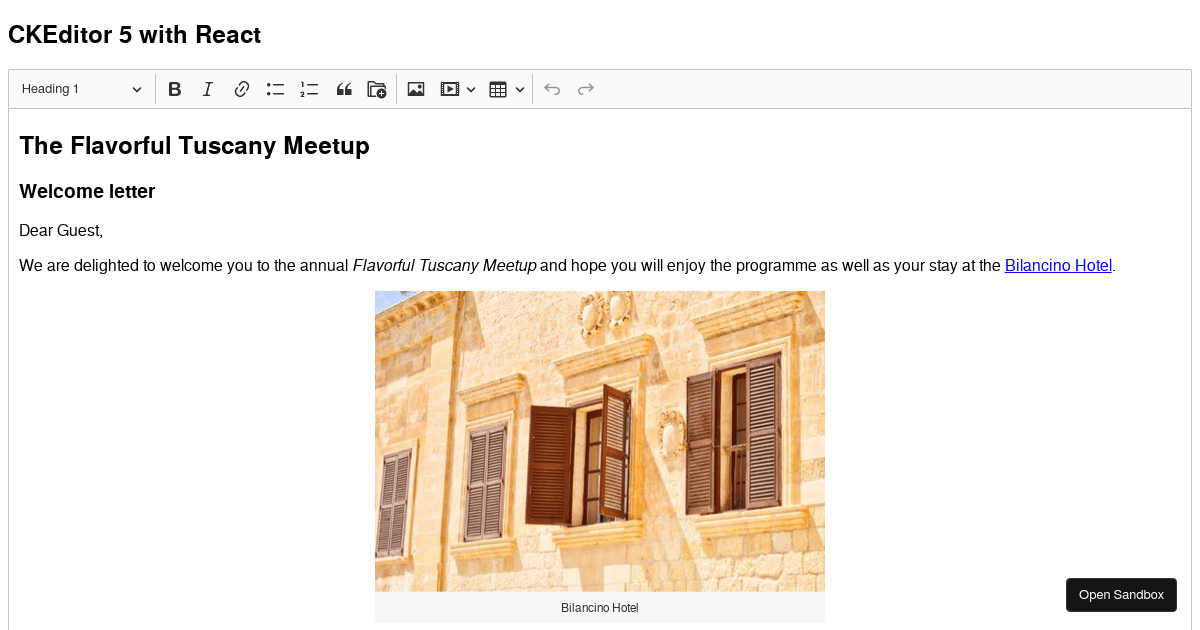Toggle bold formatting
Screen dimensions: 1200x630
(x=174, y=89)
